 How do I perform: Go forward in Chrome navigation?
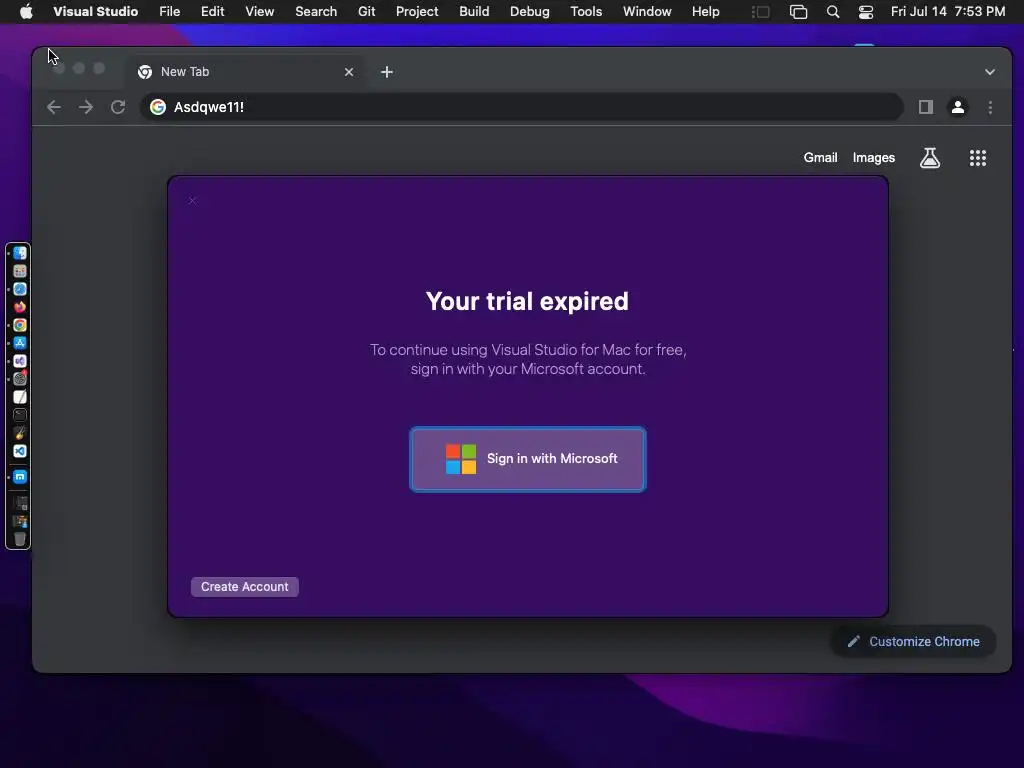click(x=86, y=107)
